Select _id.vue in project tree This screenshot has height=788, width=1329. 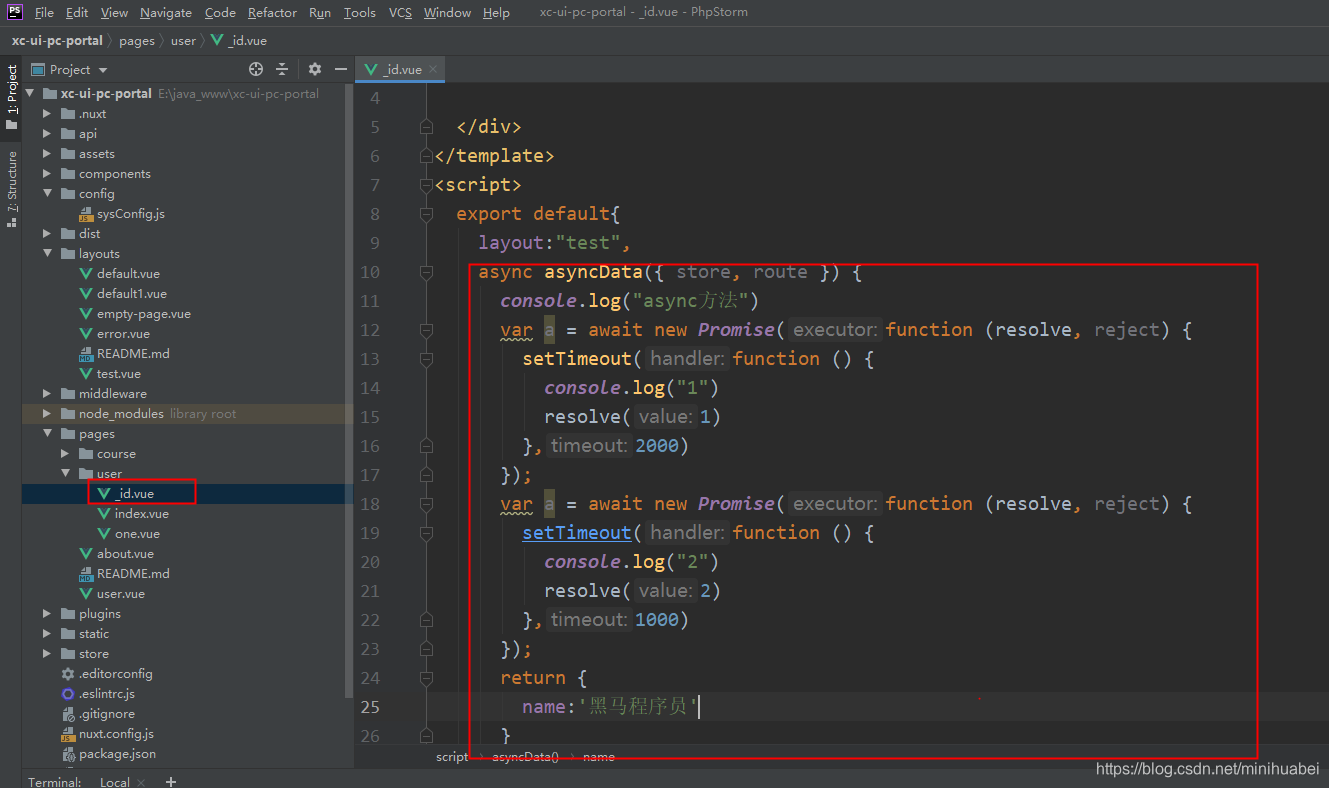[134, 493]
